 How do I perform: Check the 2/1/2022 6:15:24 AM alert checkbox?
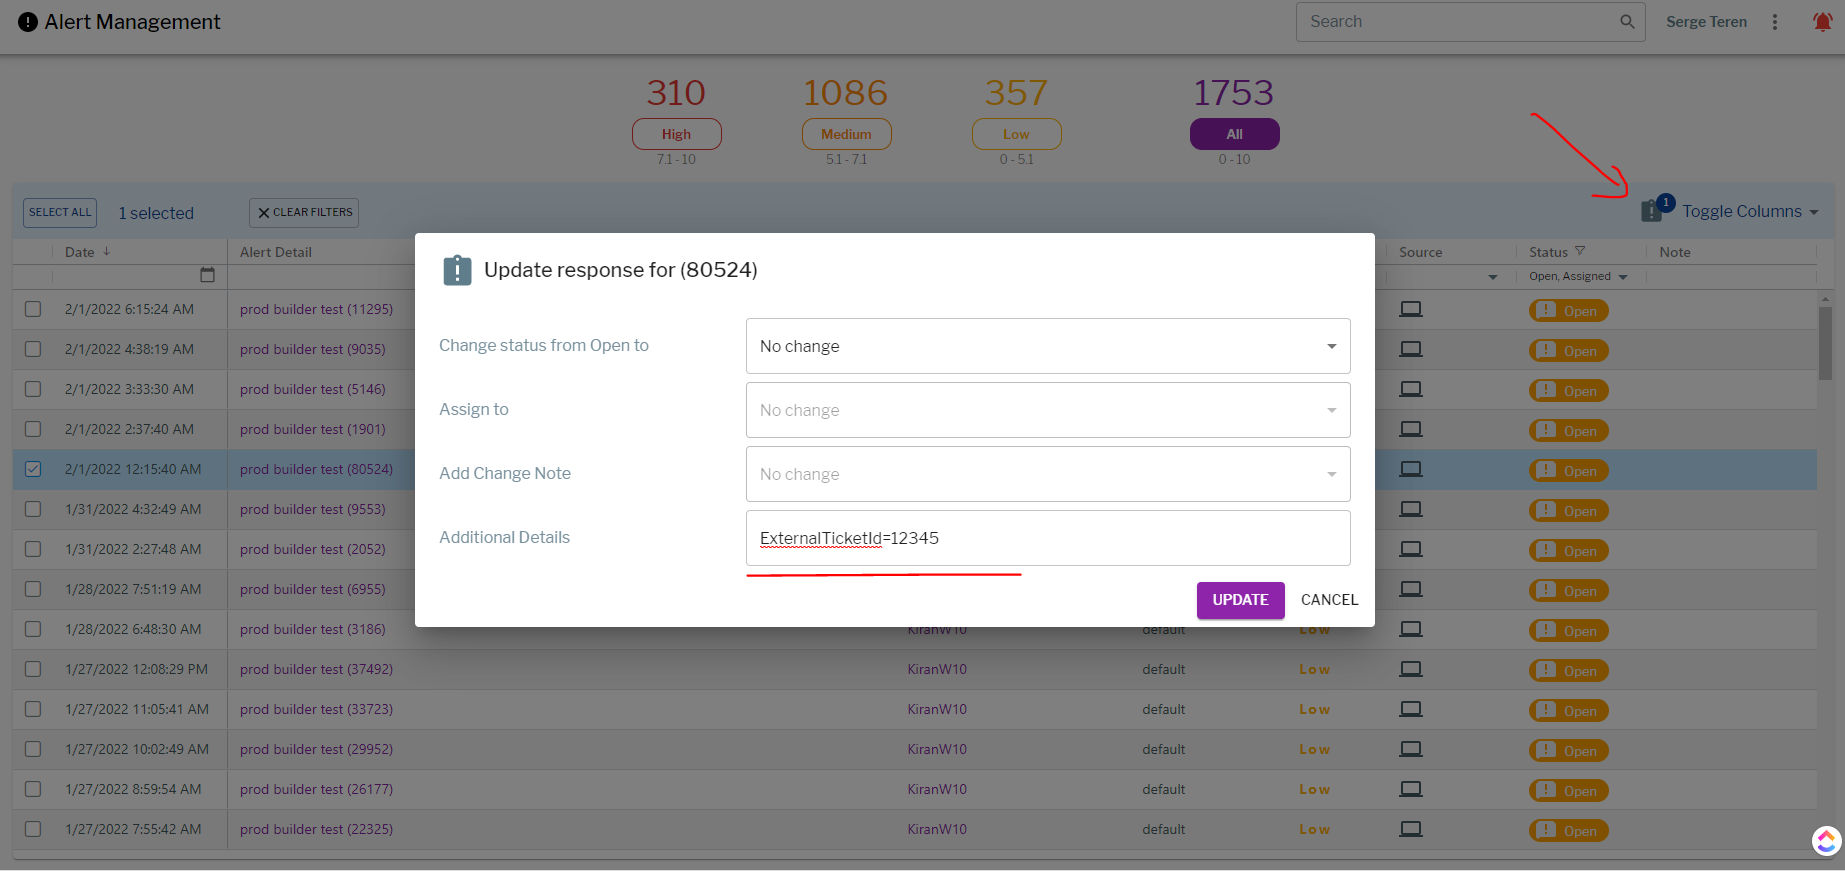[x=33, y=309]
